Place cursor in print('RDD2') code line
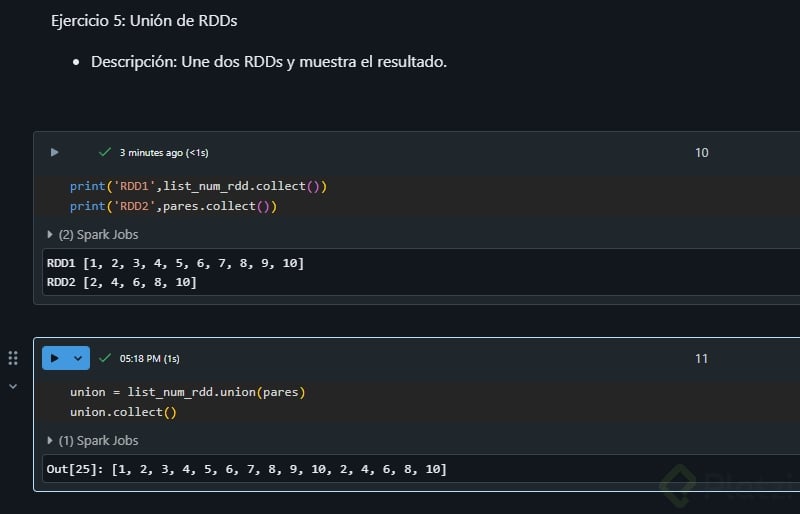 173,206
